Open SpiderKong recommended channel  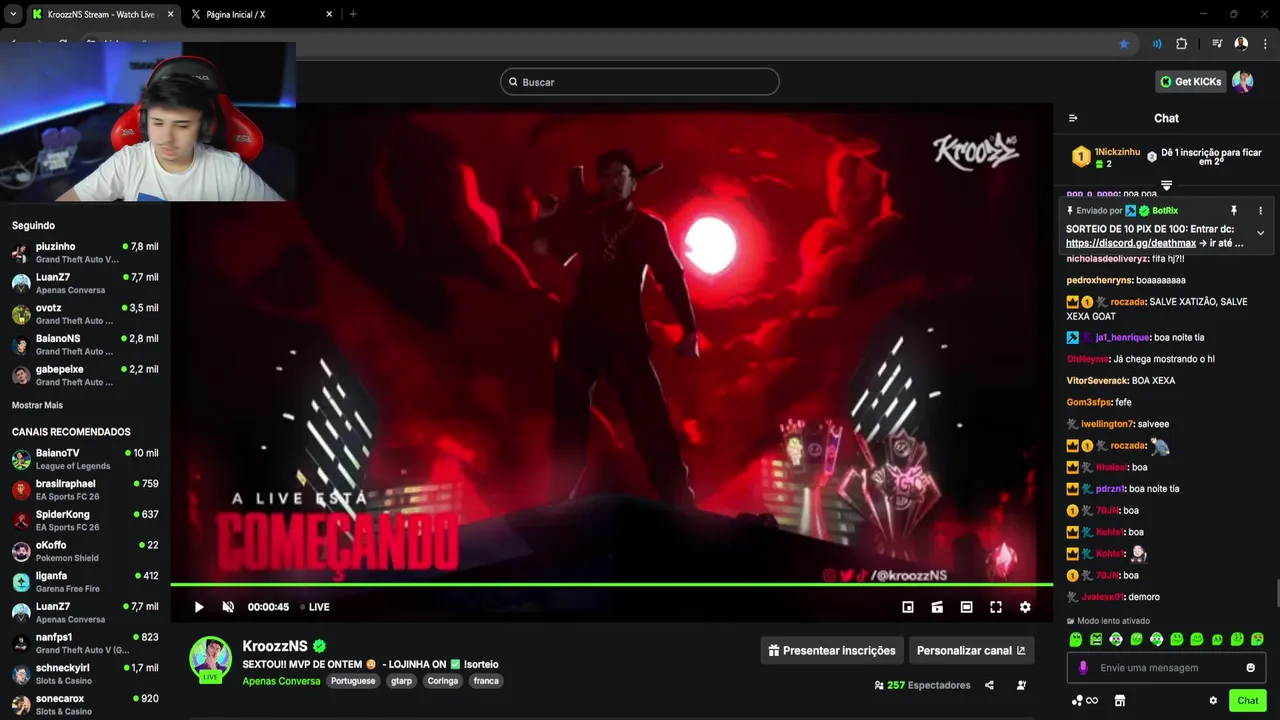click(85, 521)
